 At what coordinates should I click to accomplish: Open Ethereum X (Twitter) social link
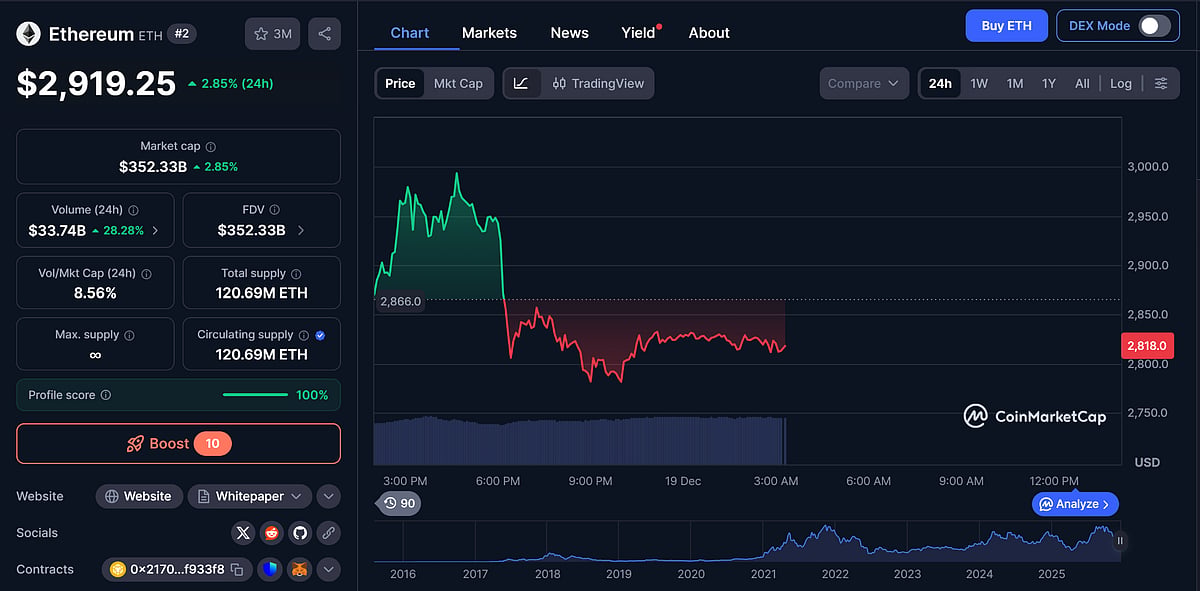coord(244,533)
